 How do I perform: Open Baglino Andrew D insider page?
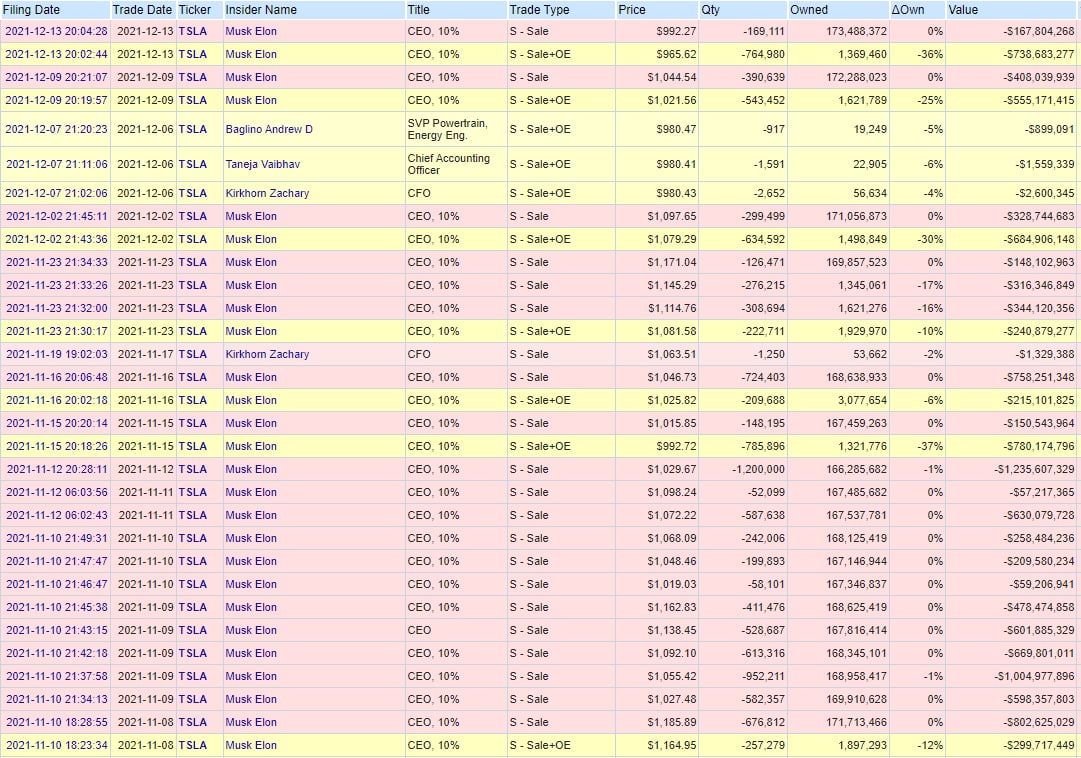(x=269, y=129)
